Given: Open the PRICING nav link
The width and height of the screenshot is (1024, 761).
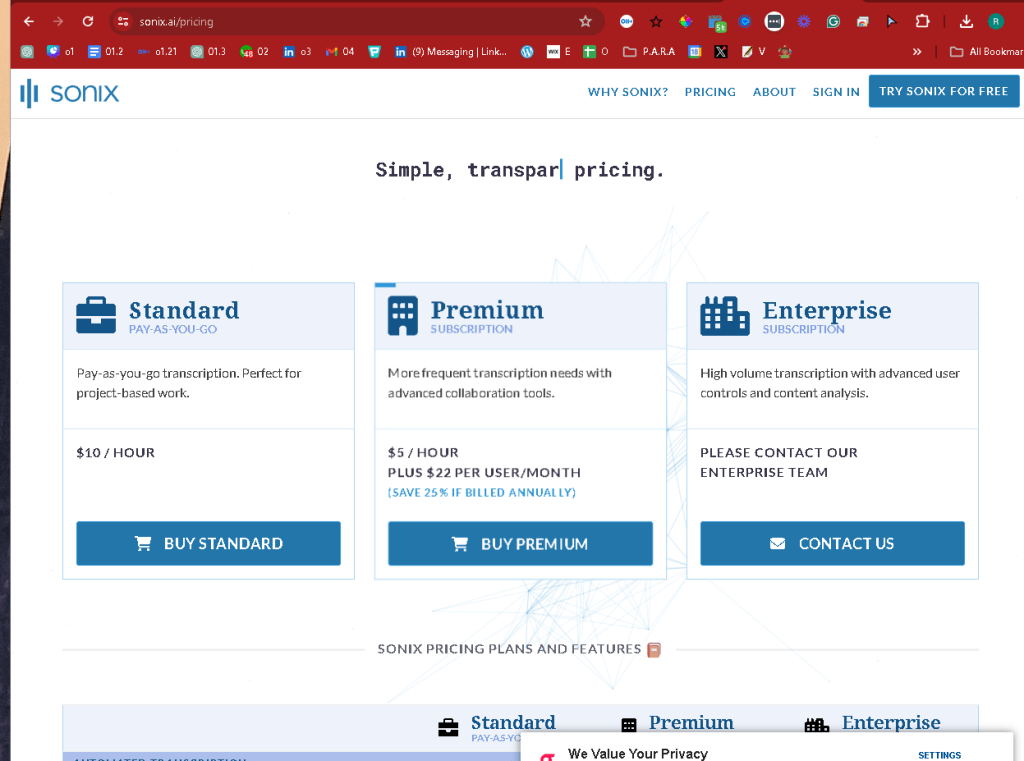Looking at the screenshot, I should point(710,92).
